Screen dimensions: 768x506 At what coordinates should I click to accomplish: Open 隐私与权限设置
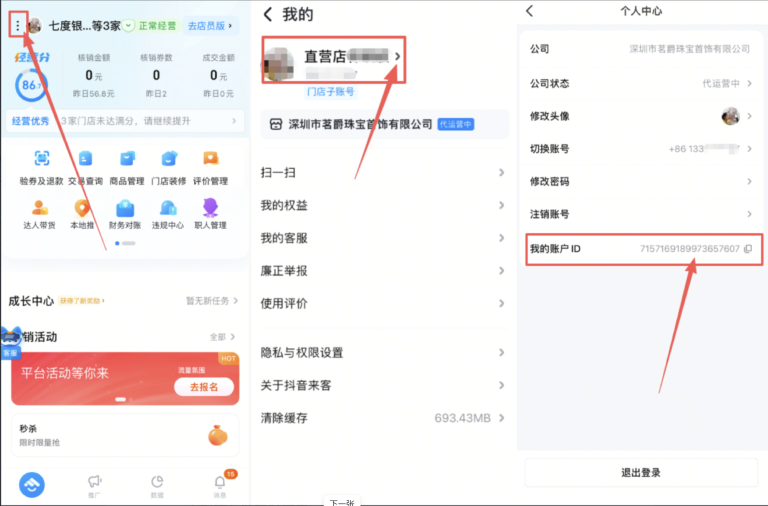pos(384,353)
